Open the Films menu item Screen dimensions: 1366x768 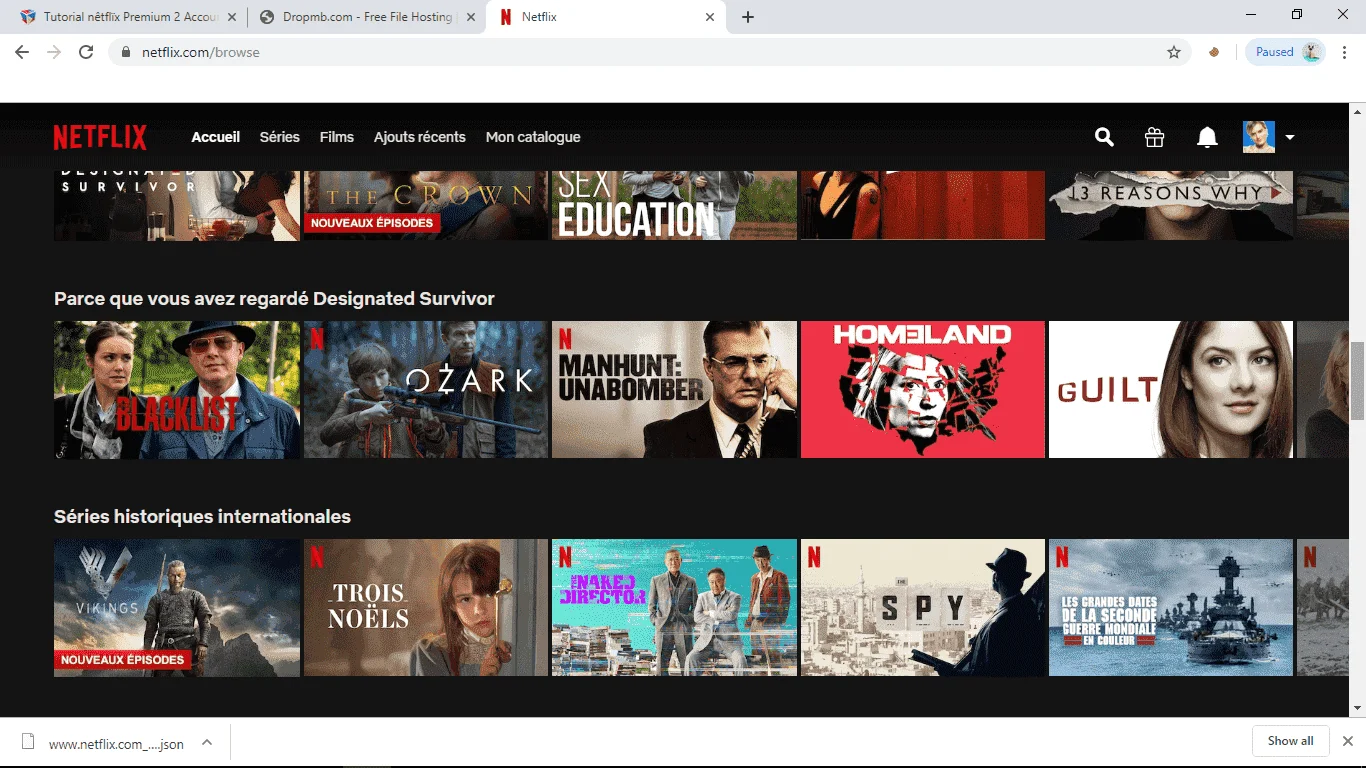(337, 137)
